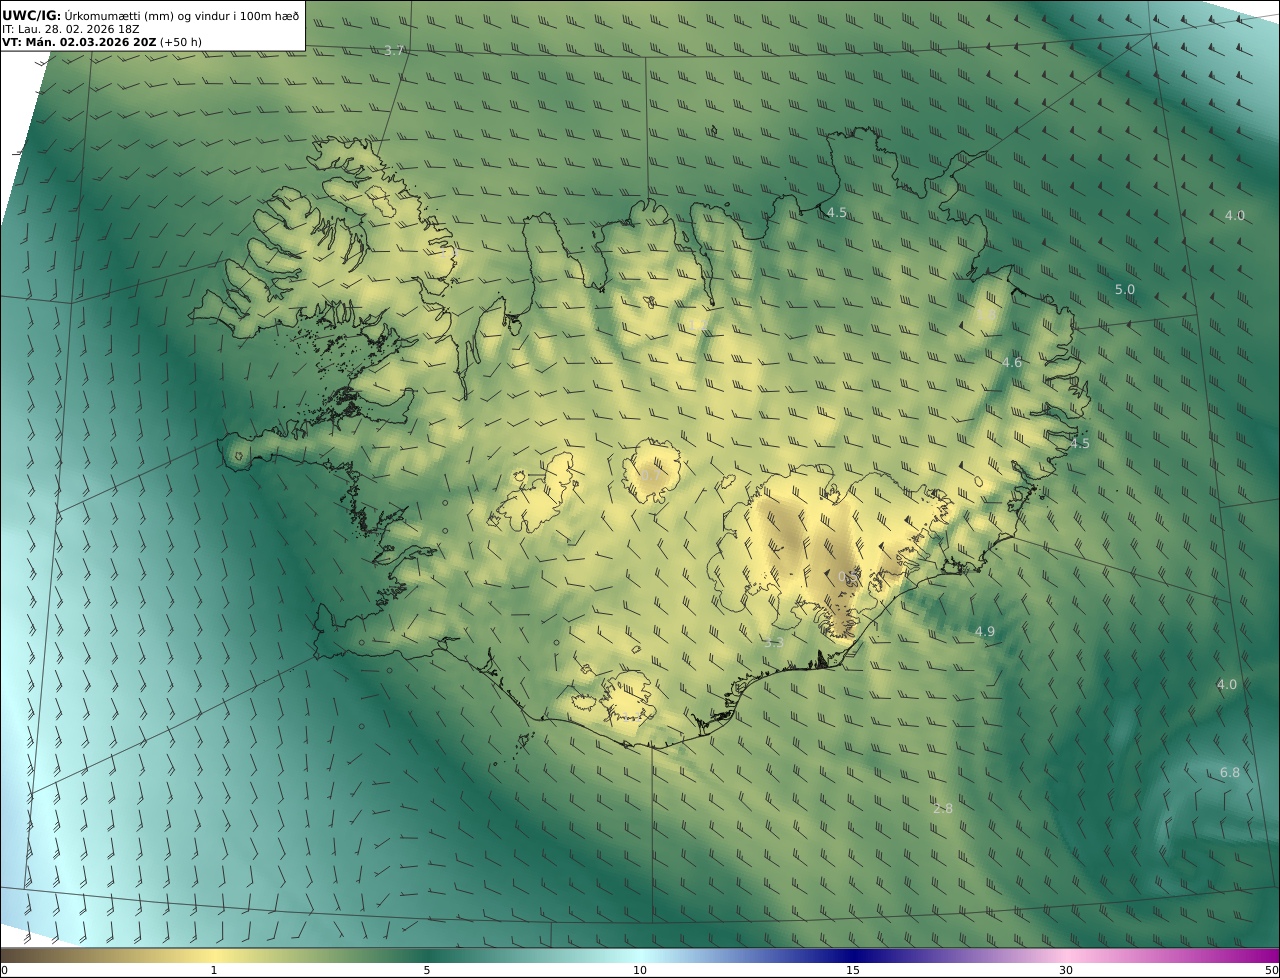This screenshot has height=978, width=1280.
Task: Click the 5.0 value on the map
Action: (1125, 290)
